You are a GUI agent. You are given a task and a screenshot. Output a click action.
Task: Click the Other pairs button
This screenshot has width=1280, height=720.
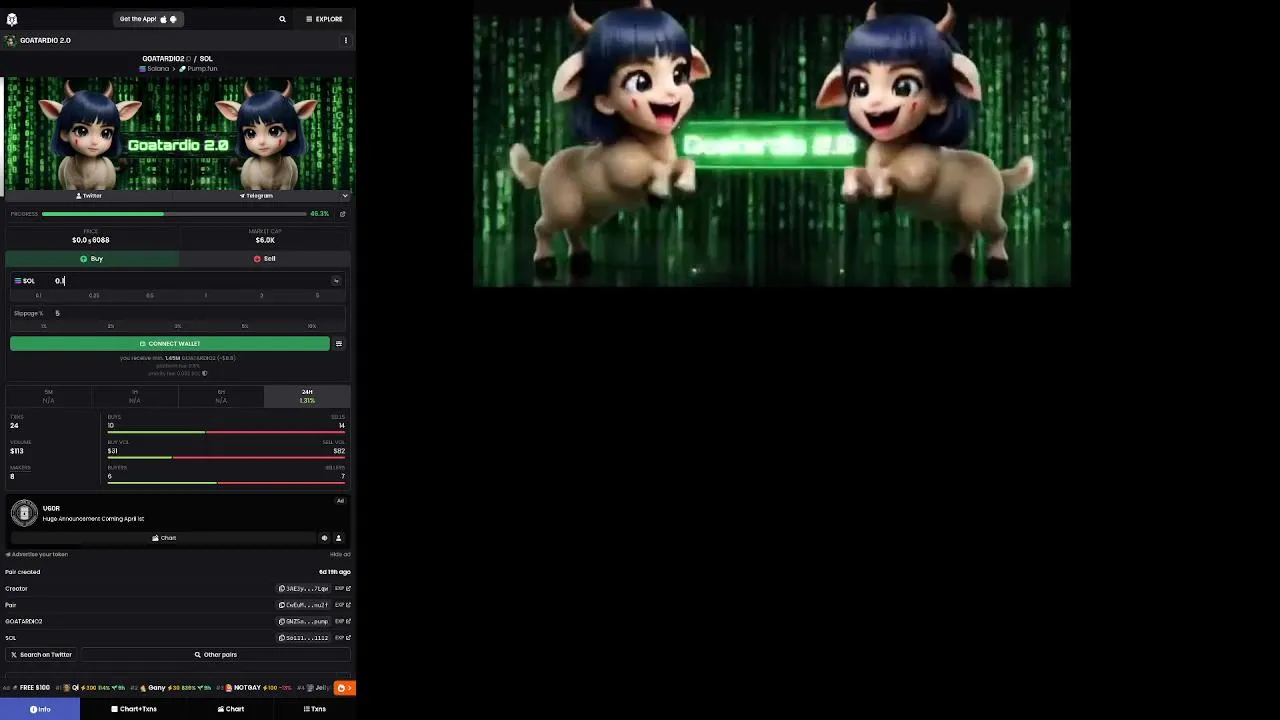pyautogui.click(x=216, y=655)
